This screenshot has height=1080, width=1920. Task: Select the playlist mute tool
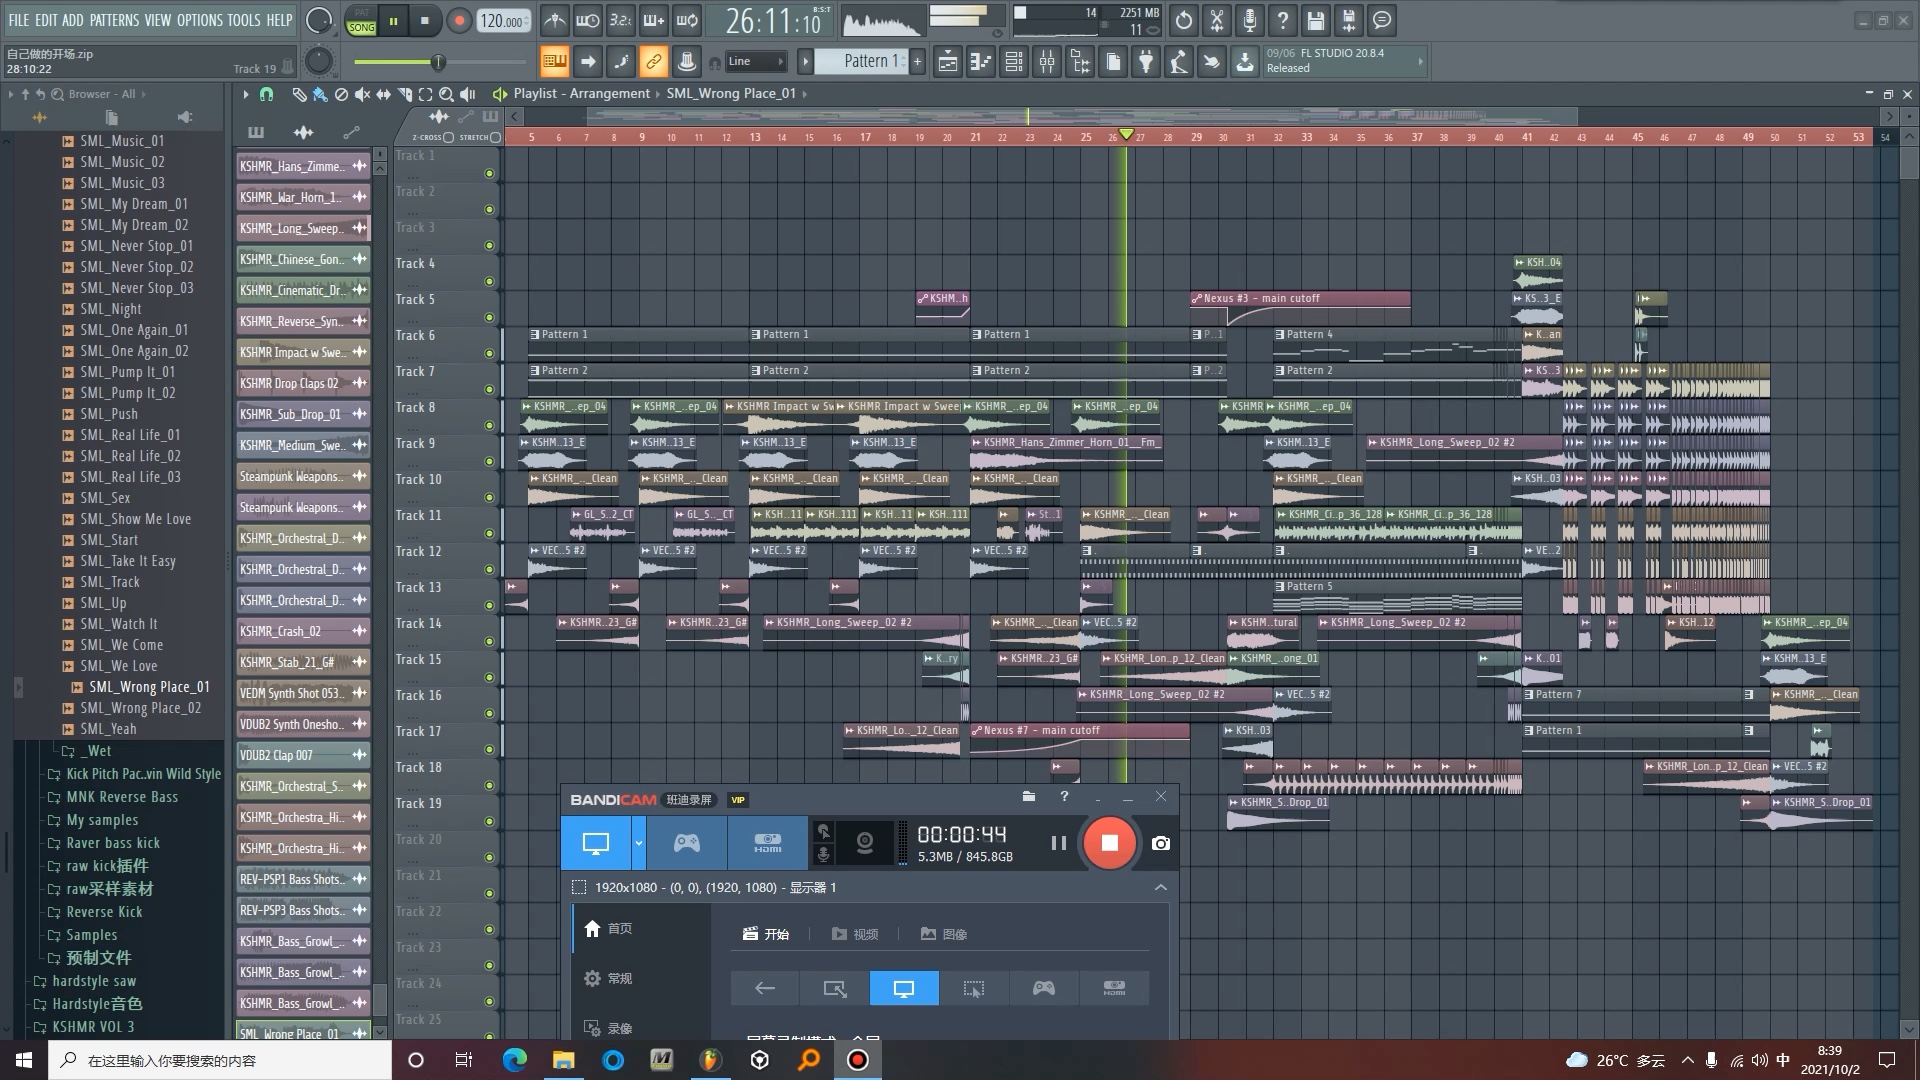coord(362,94)
